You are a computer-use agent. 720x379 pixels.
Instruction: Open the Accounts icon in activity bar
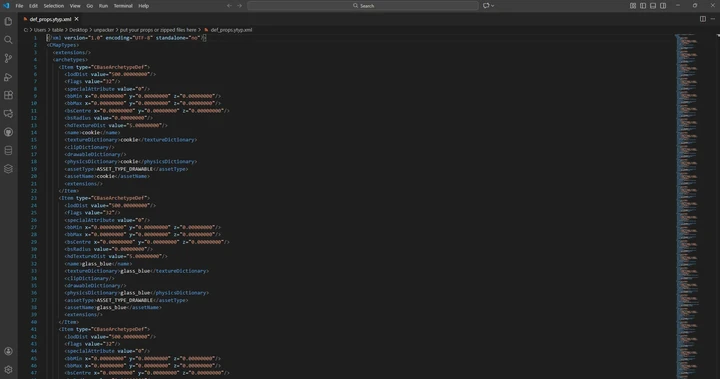pyautogui.click(x=8, y=351)
